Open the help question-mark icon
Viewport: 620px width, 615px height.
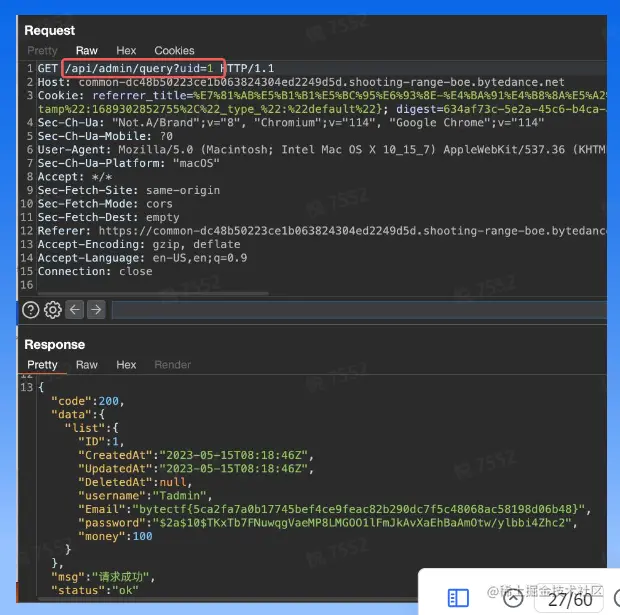[x=30, y=310]
